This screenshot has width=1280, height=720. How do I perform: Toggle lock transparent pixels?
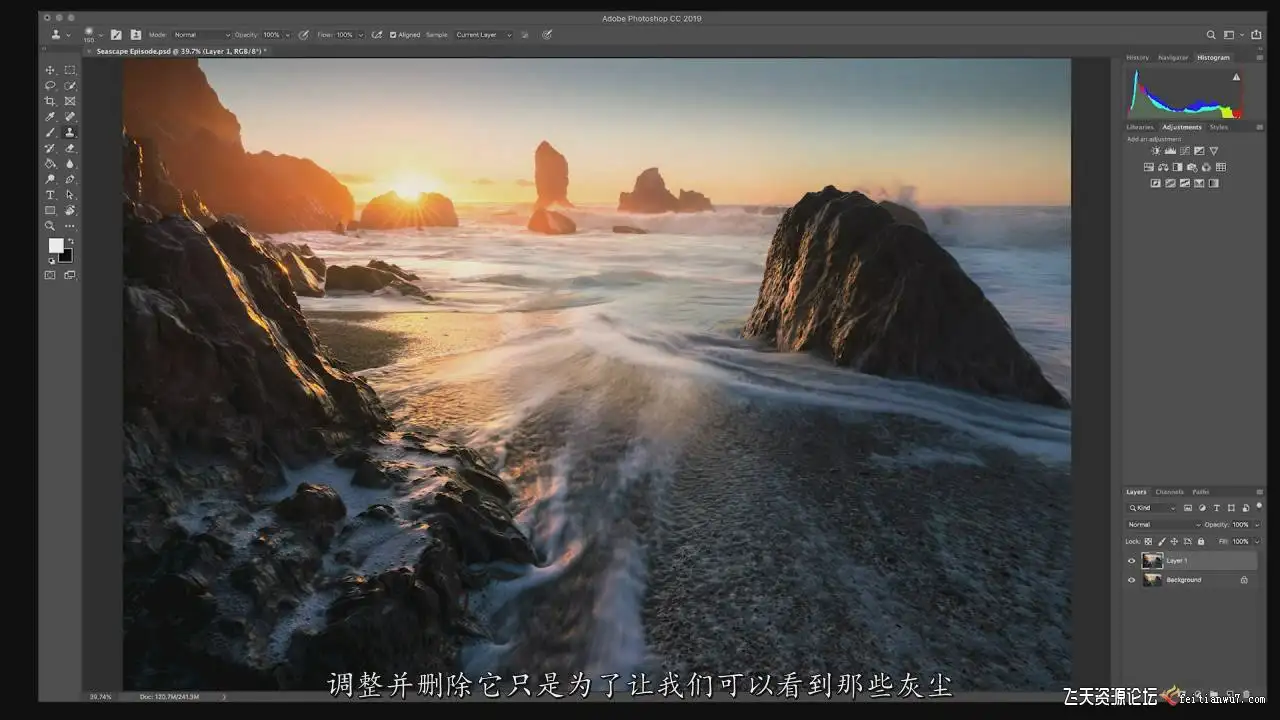point(1148,541)
